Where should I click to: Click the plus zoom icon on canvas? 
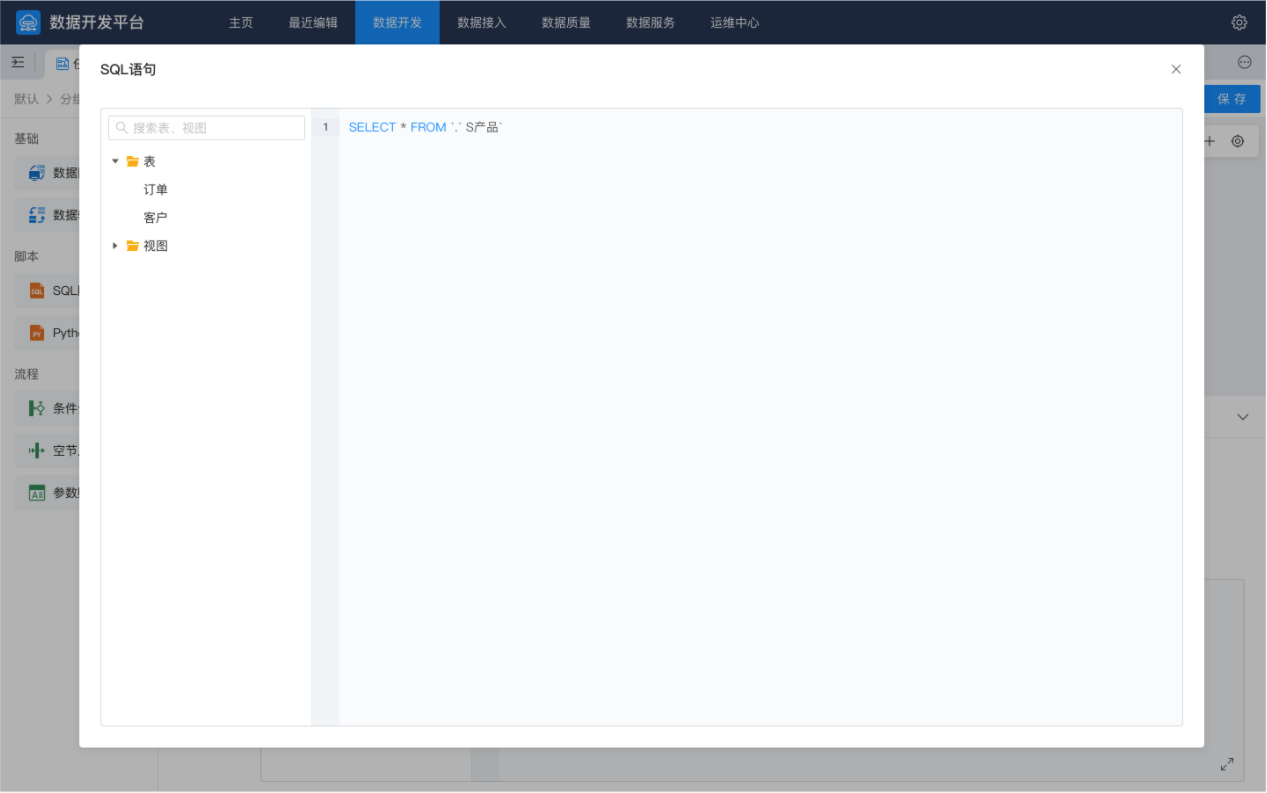pos(1210,141)
